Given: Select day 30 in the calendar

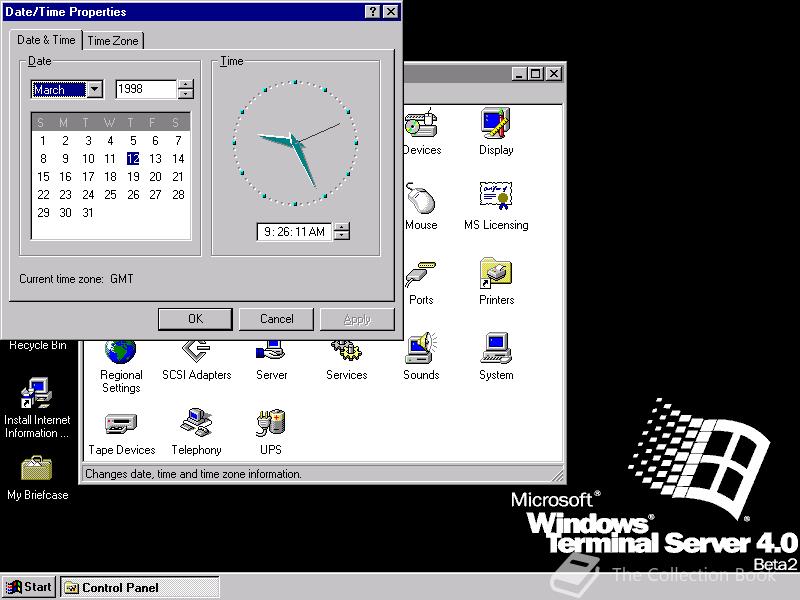Looking at the screenshot, I should tap(65, 213).
